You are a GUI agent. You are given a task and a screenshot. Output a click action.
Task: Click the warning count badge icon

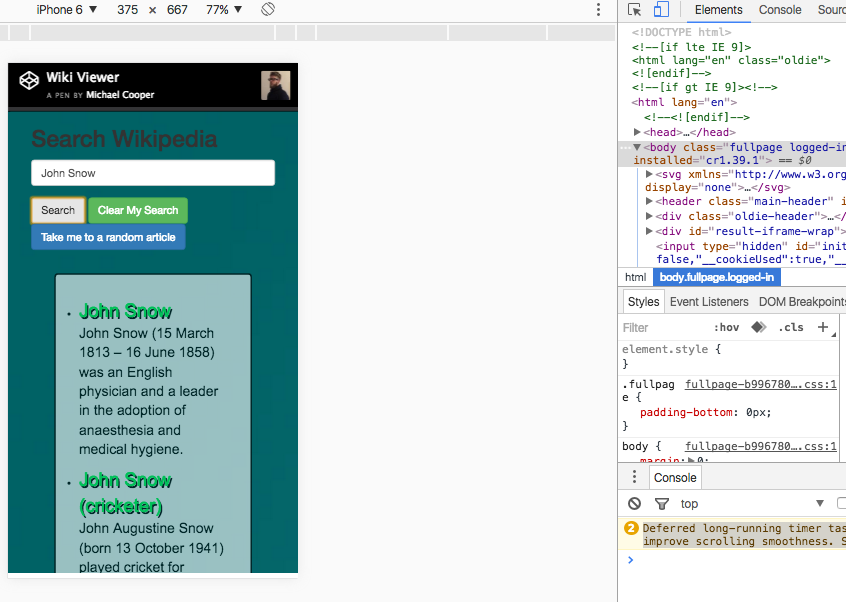point(631,528)
